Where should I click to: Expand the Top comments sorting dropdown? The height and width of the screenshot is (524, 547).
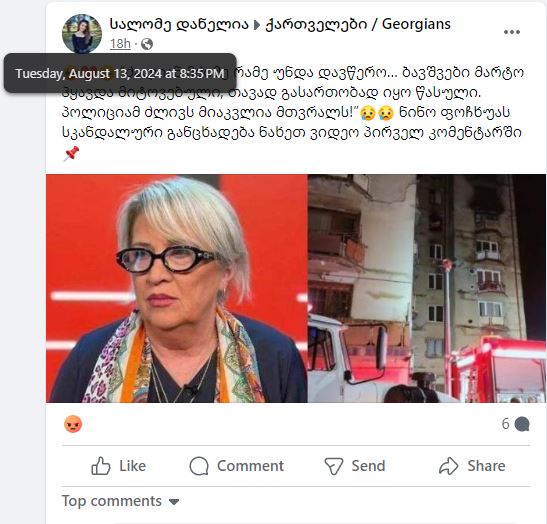pyautogui.click(x=121, y=501)
